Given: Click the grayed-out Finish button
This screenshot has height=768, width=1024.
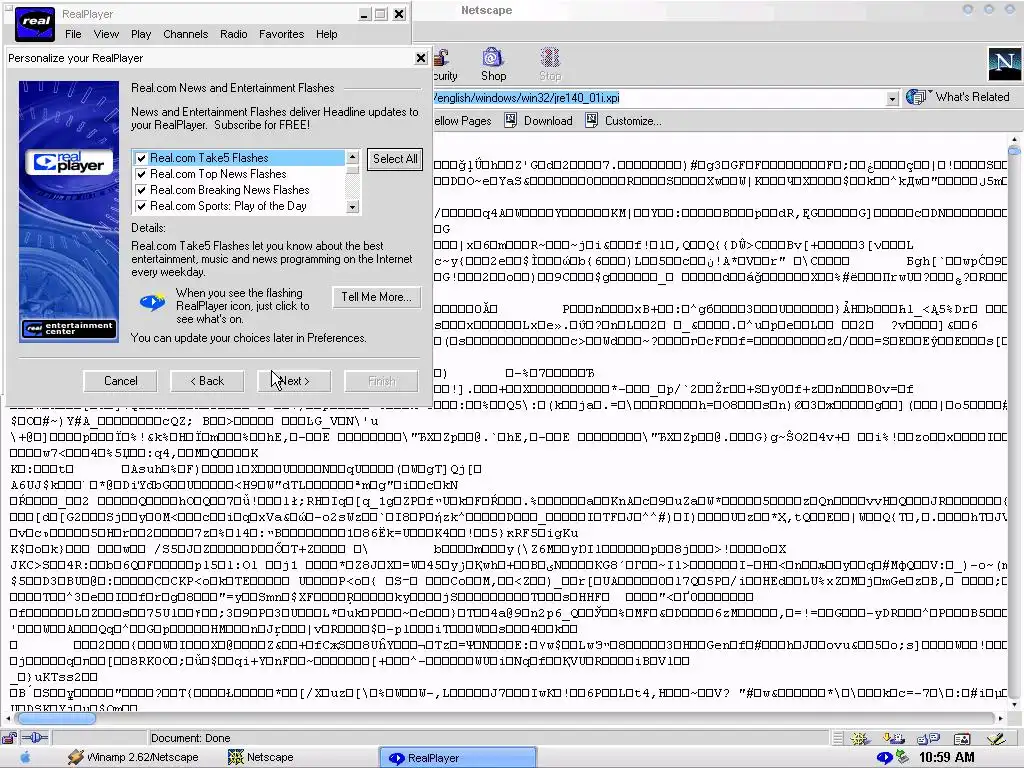Looking at the screenshot, I should click(381, 381).
